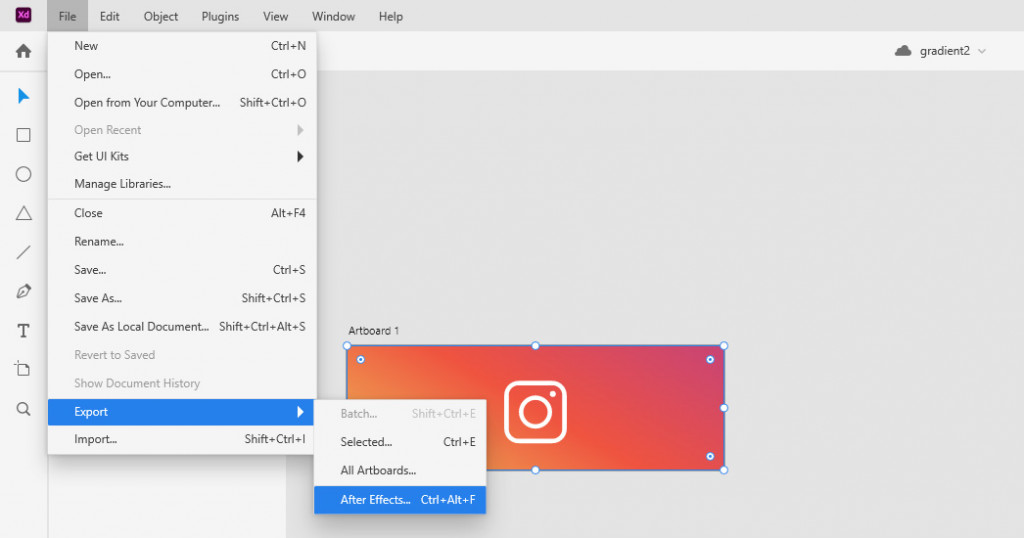Select the Line tool
The image size is (1024, 538).
(24, 252)
